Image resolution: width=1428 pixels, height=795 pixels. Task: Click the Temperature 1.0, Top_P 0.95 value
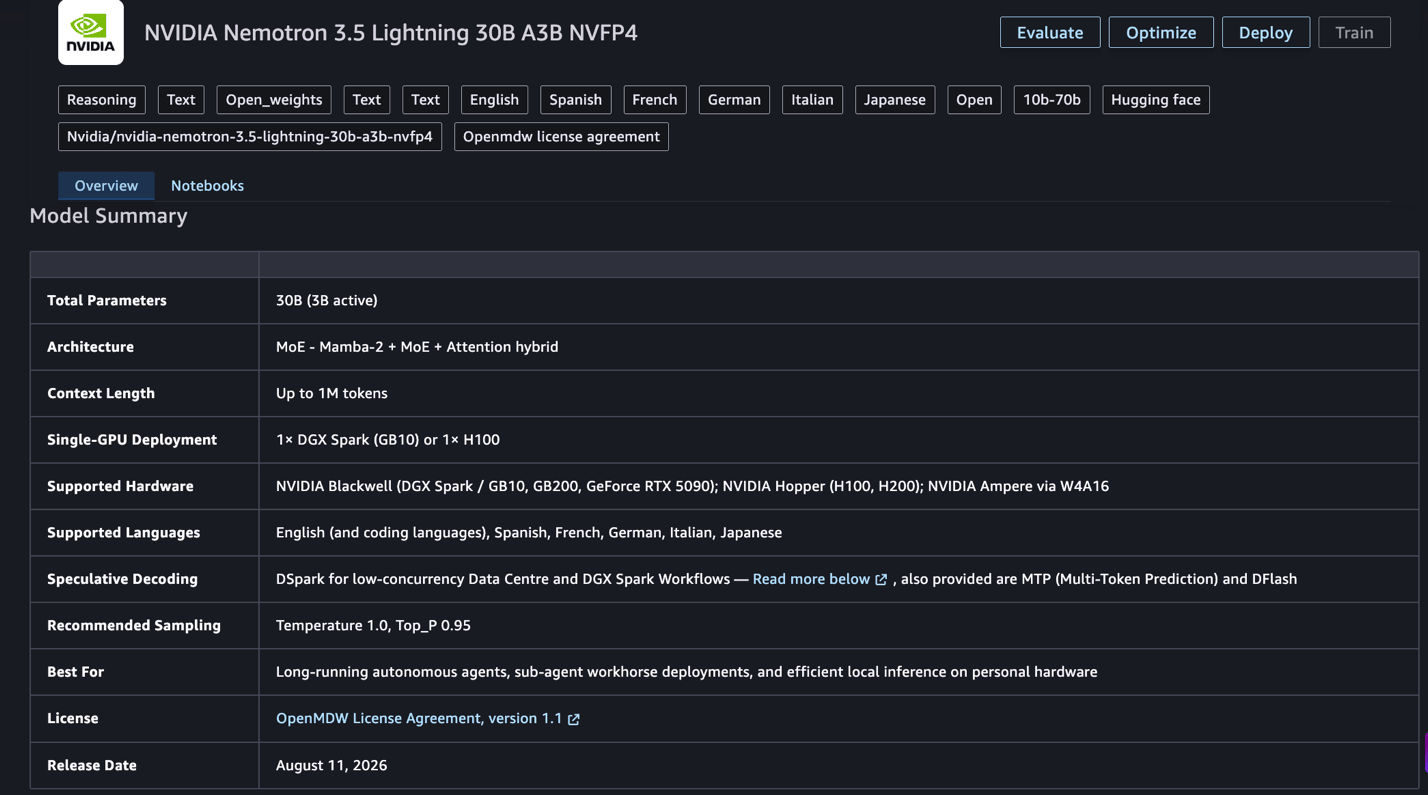pyautogui.click(x=373, y=626)
